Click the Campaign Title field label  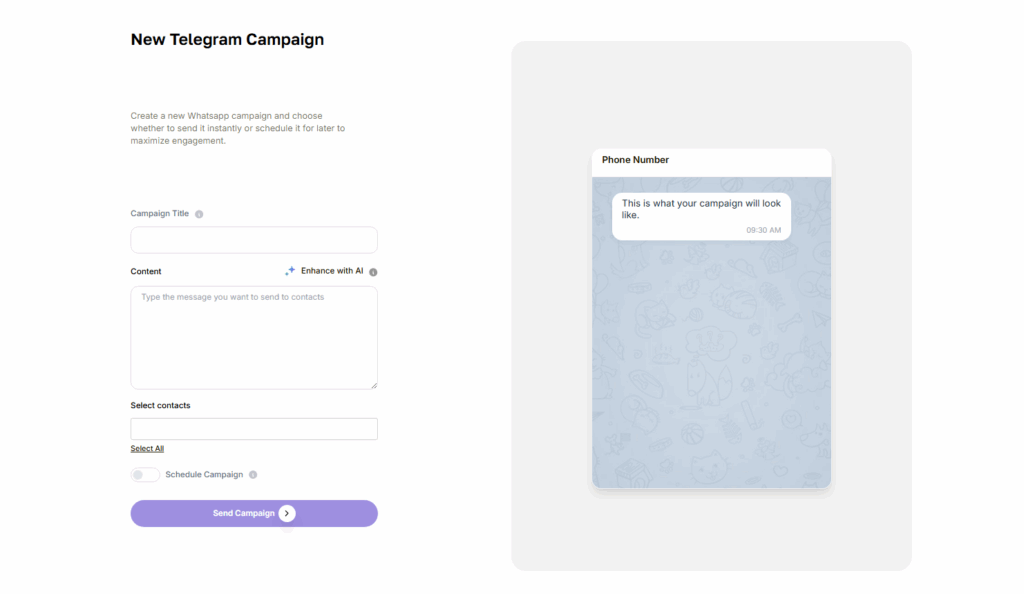point(159,213)
